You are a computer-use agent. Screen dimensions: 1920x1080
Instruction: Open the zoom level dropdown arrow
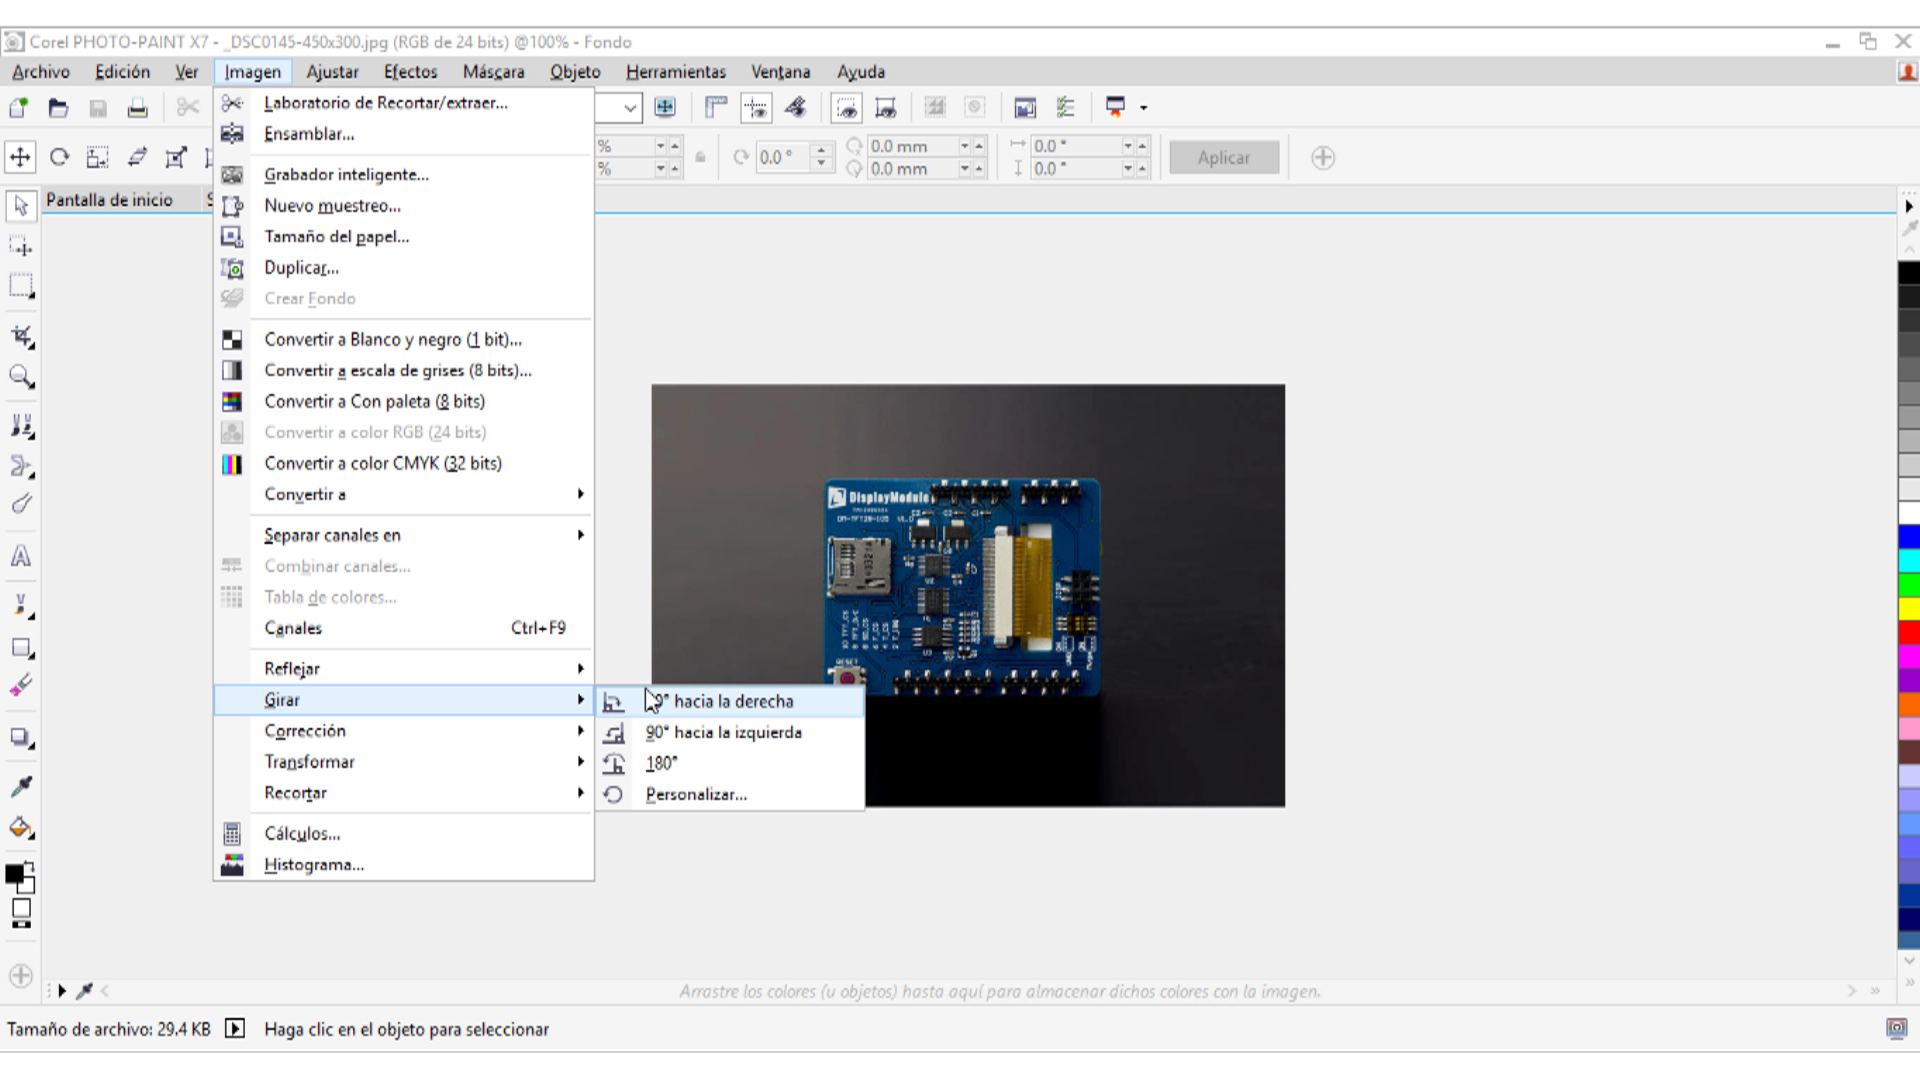click(630, 108)
